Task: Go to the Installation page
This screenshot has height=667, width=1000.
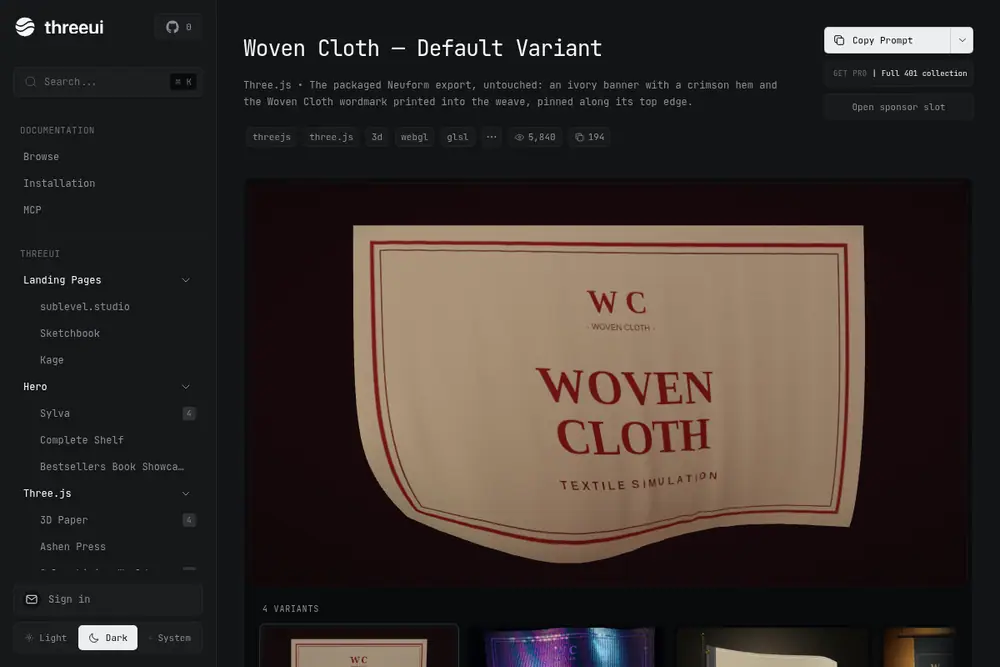Action: pyautogui.click(x=59, y=183)
